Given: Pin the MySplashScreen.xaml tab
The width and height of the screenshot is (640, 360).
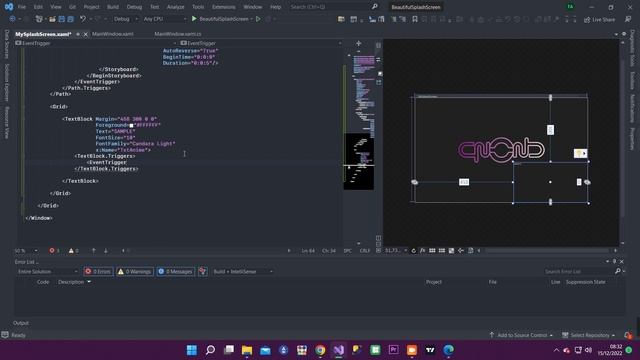Looking at the screenshot, I should (78, 34).
